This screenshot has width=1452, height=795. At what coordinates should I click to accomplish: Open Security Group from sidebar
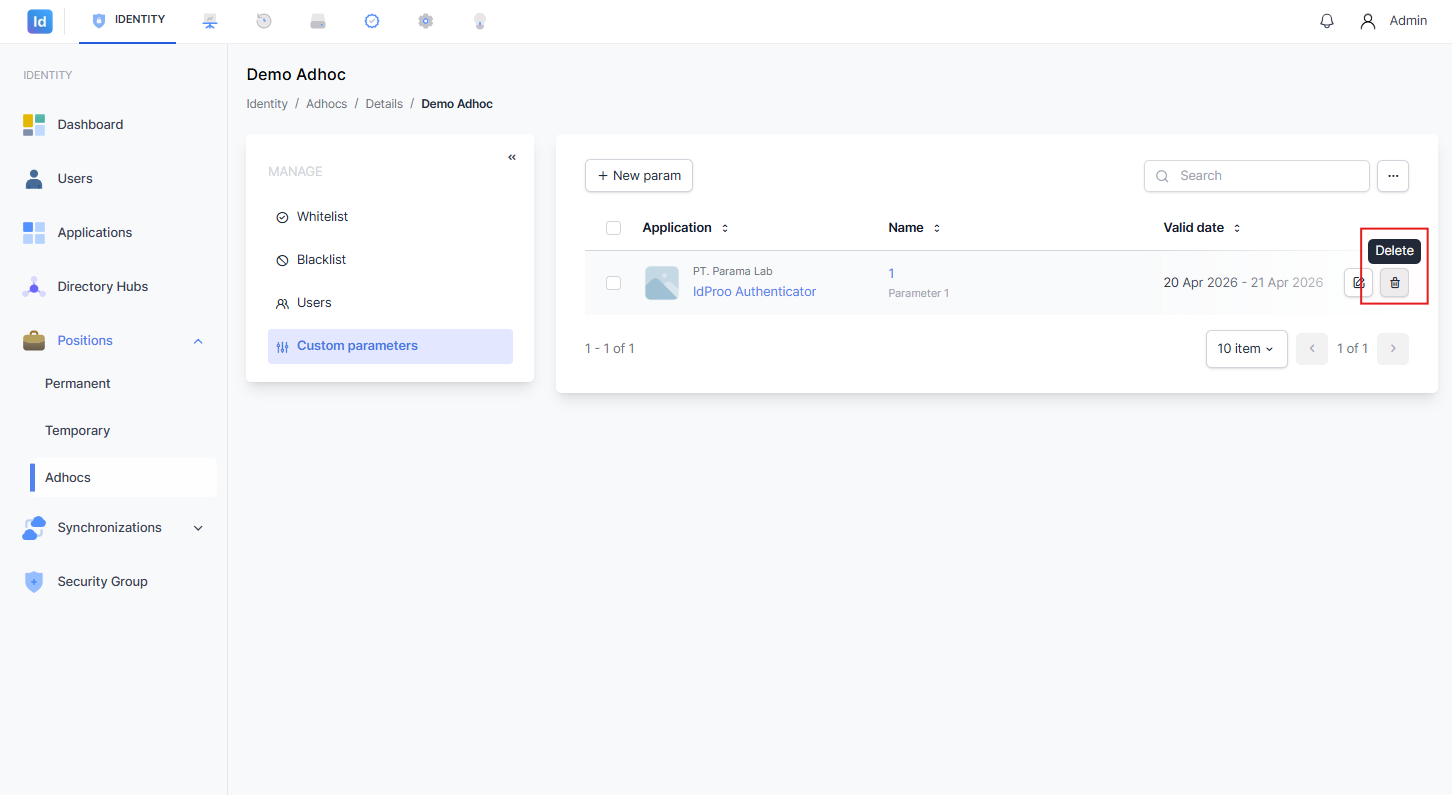click(x=102, y=582)
